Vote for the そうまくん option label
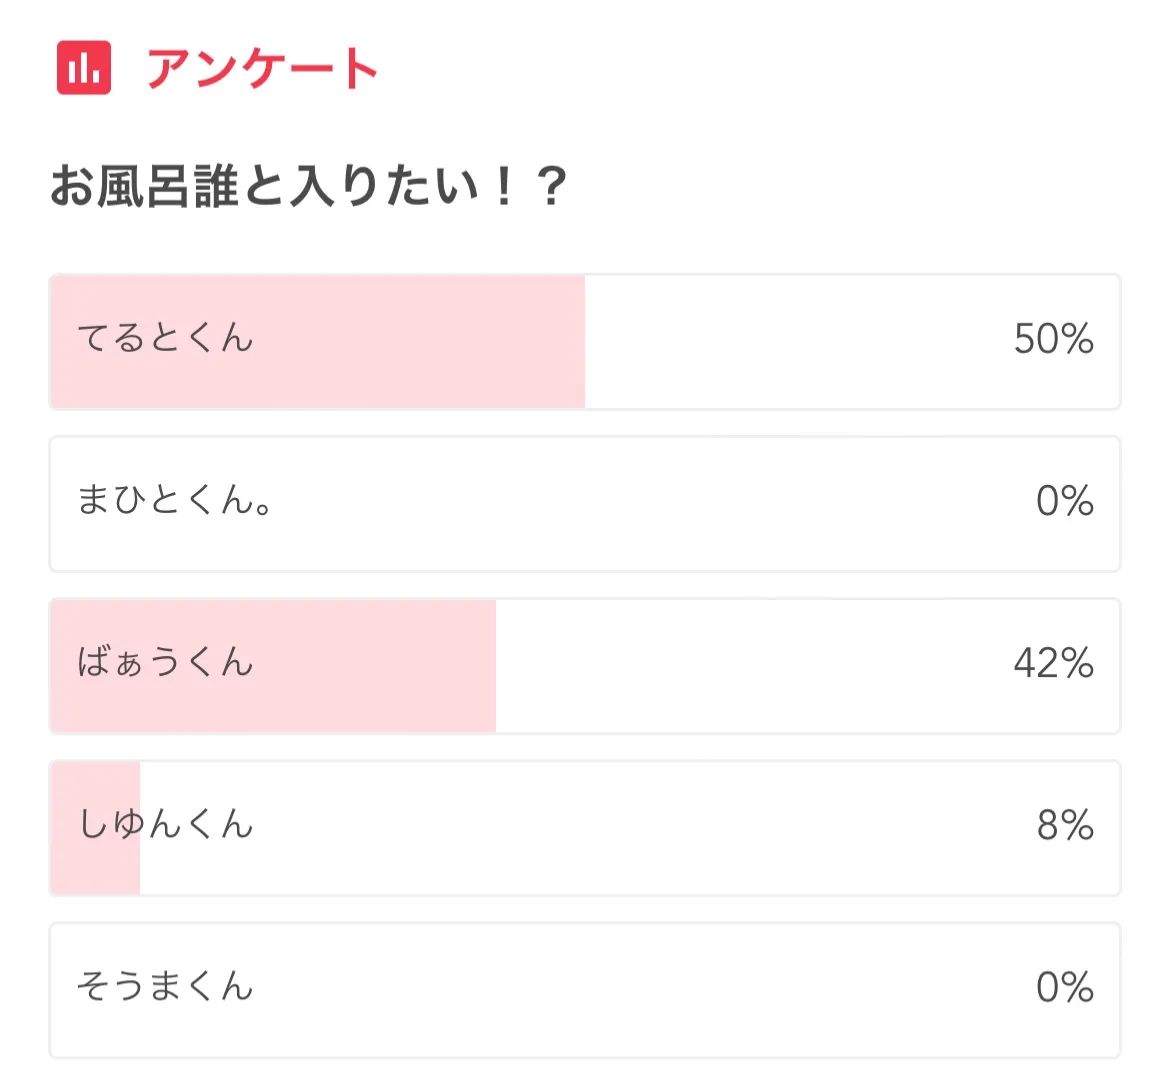The image size is (1170, 1083). pyautogui.click(x=165, y=987)
